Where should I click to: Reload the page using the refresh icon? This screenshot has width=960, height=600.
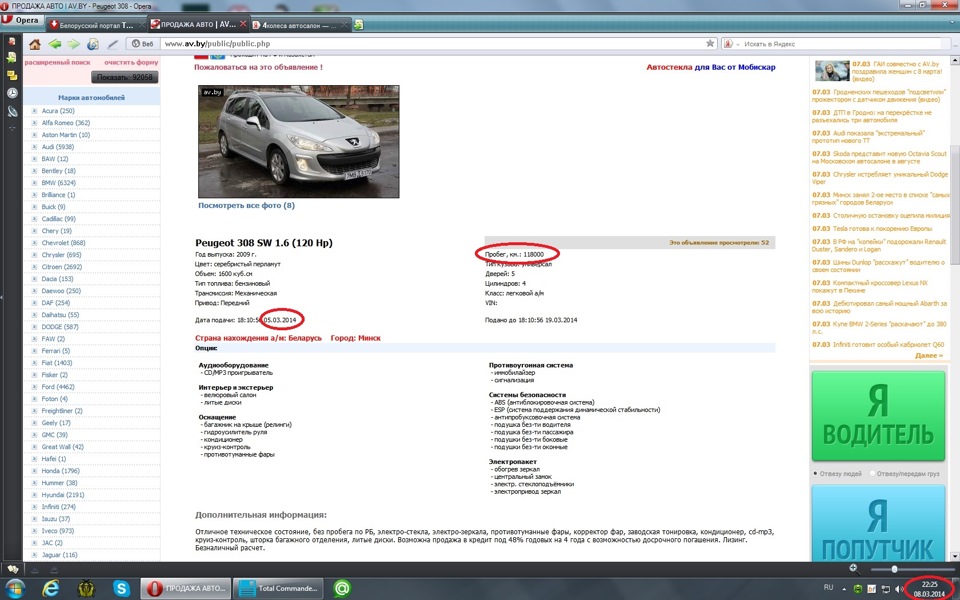point(93,44)
